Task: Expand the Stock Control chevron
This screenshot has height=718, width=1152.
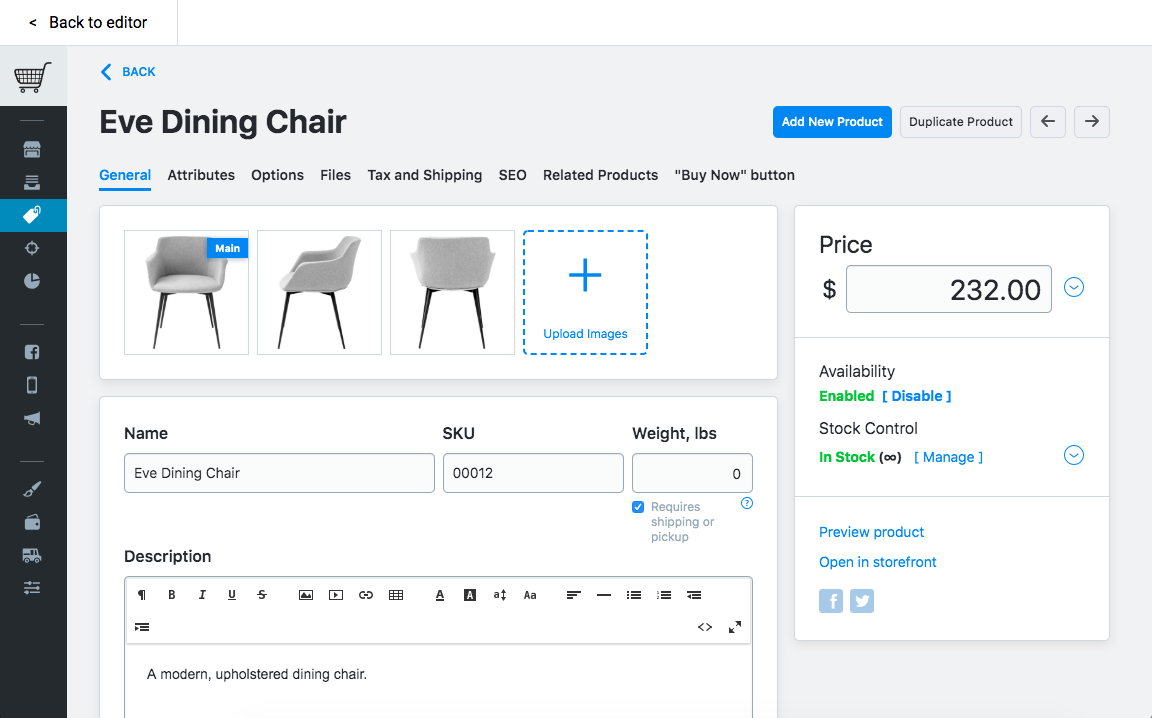Action: click(x=1074, y=455)
